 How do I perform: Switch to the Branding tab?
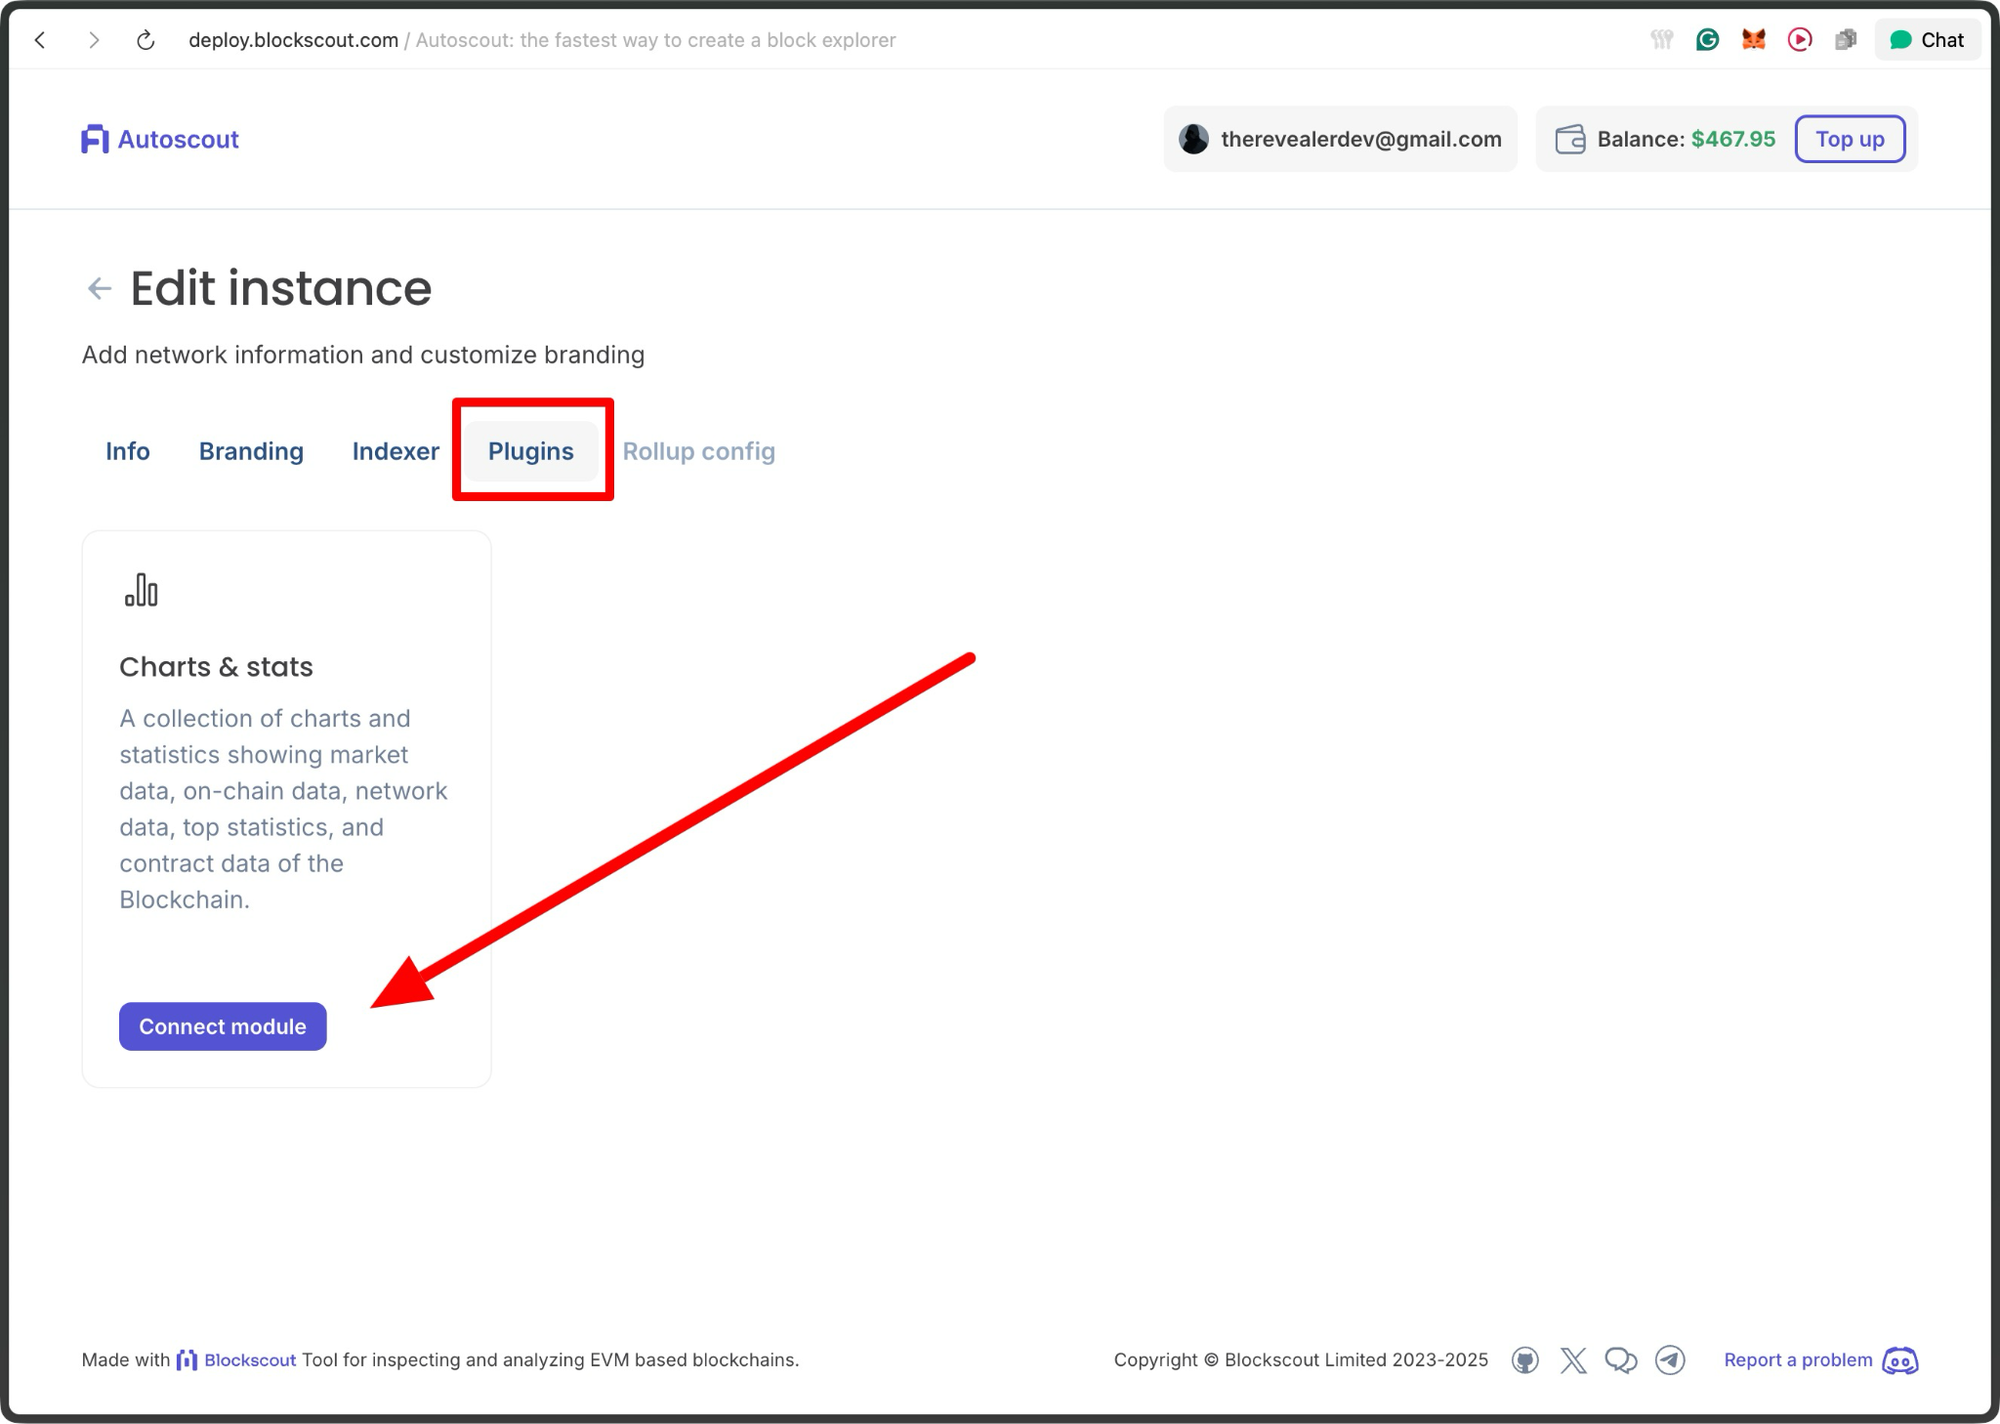coord(250,451)
